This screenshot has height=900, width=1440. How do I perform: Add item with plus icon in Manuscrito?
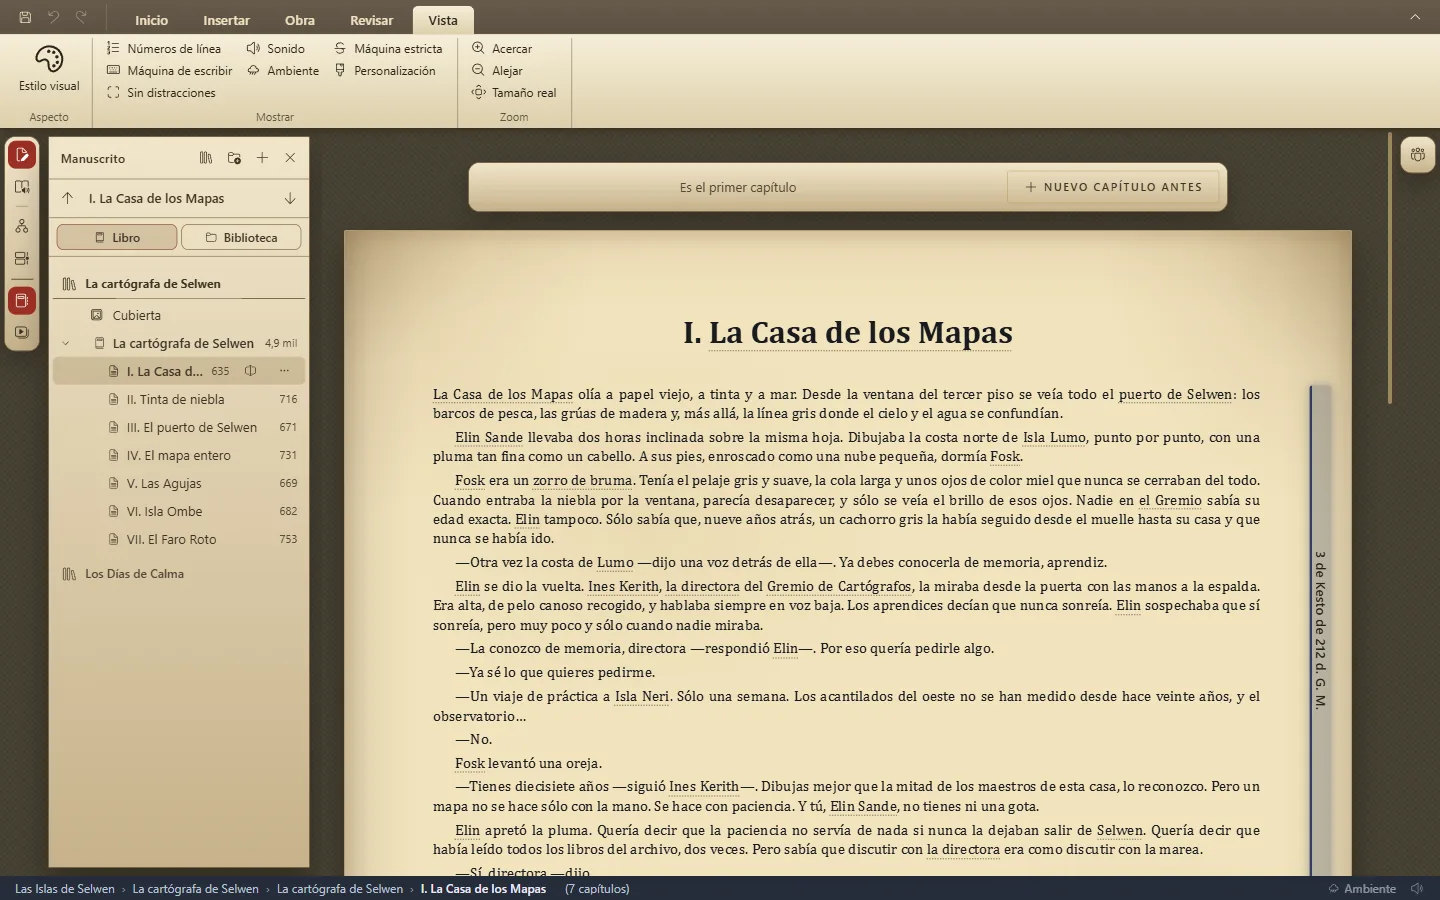[x=262, y=158]
